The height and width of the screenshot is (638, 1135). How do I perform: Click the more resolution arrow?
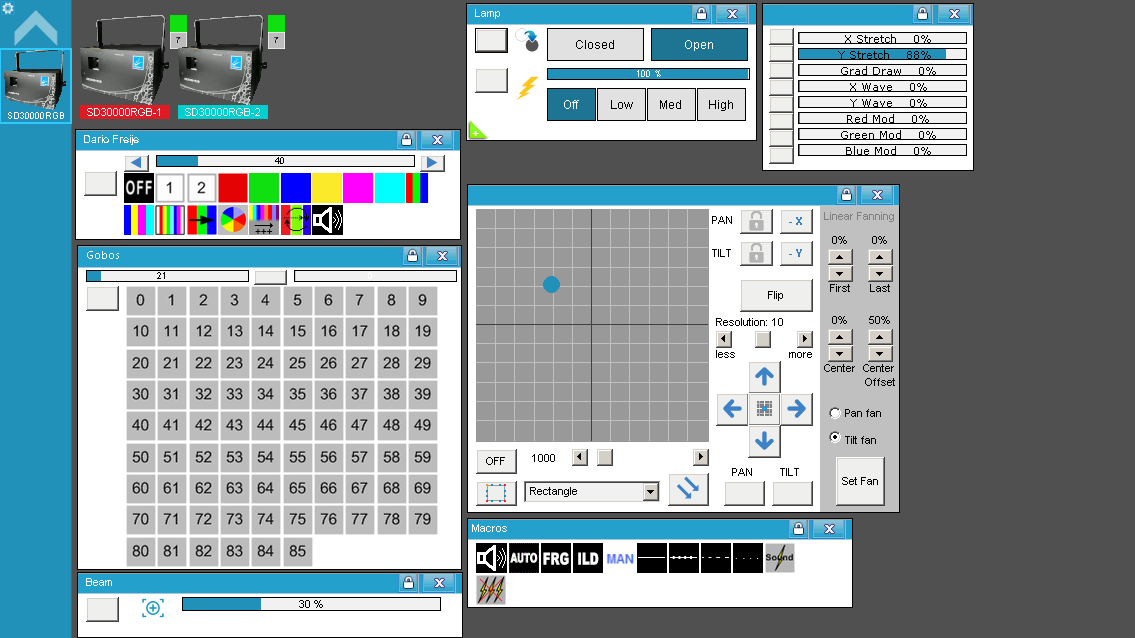(804, 339)
